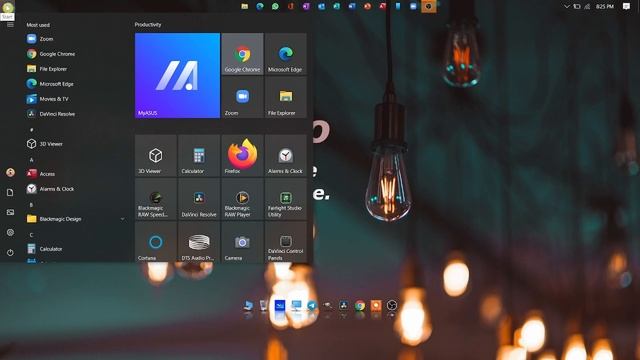Viewport: 640px width, 360px height.
Task: Open the notification action center
Action: (626, 7)
